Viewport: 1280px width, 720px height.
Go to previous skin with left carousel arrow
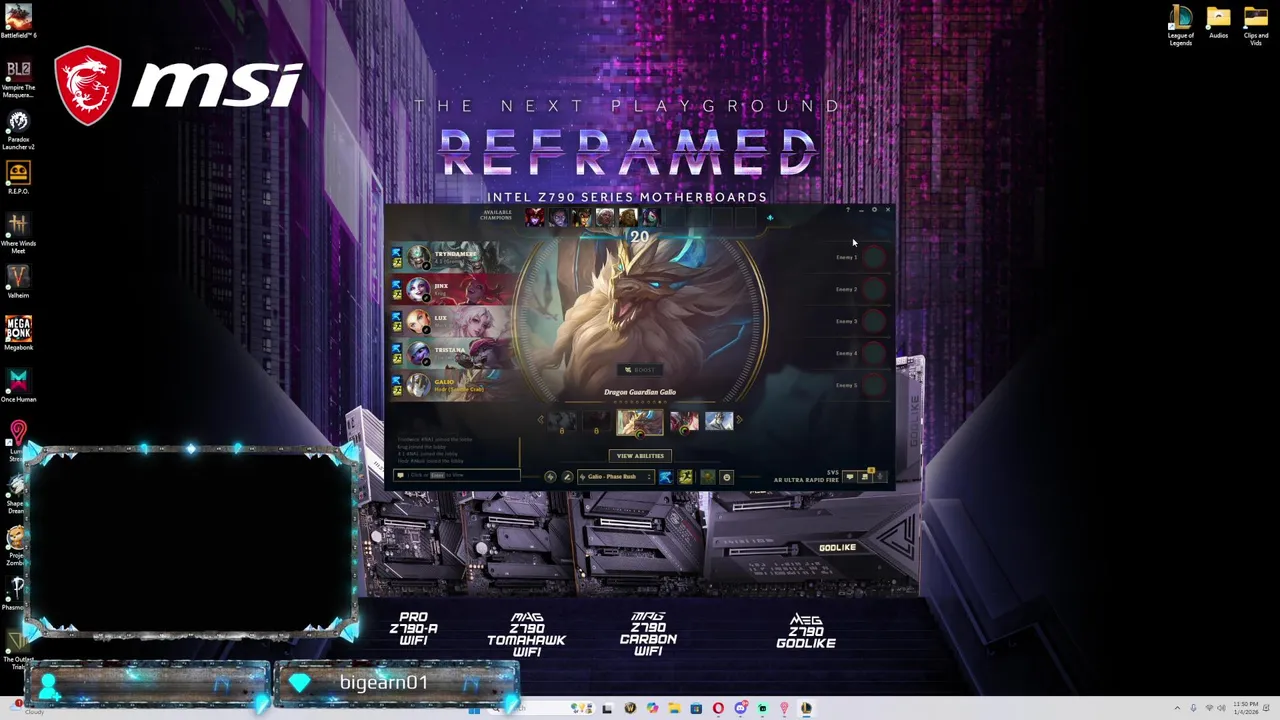click(540, 420)
